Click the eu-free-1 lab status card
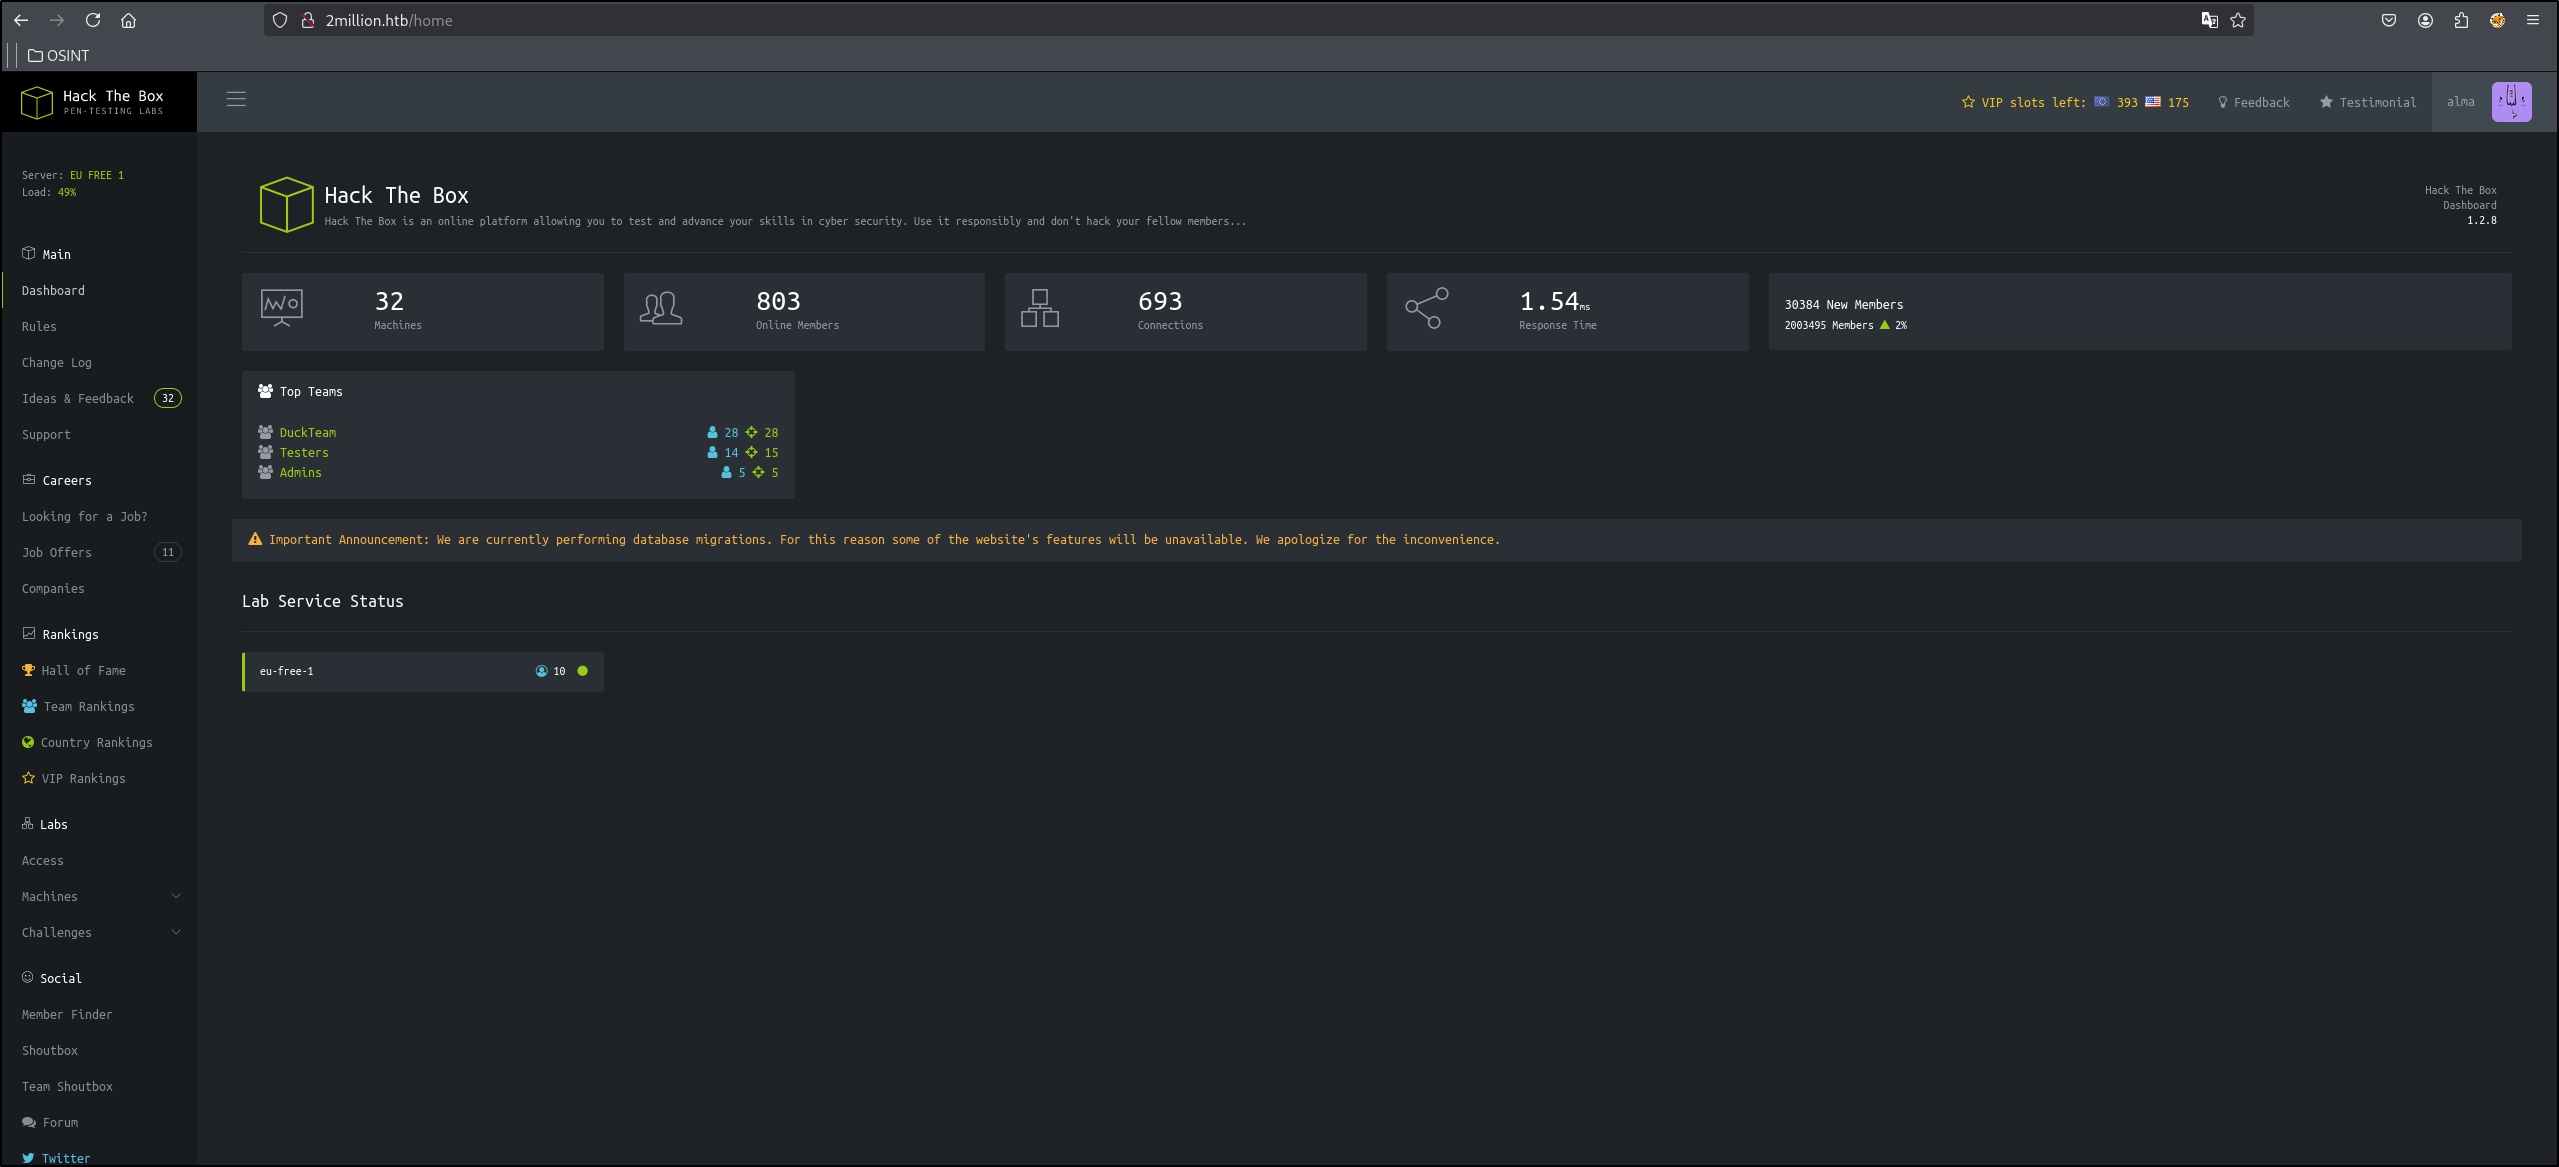The image size is (2559, 1167). coord(423,671)
